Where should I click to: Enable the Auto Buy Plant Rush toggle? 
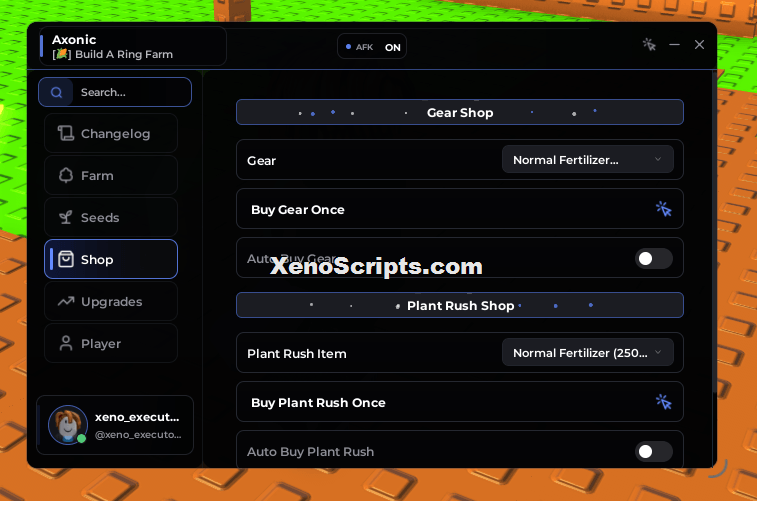click(x=654, y=451)
